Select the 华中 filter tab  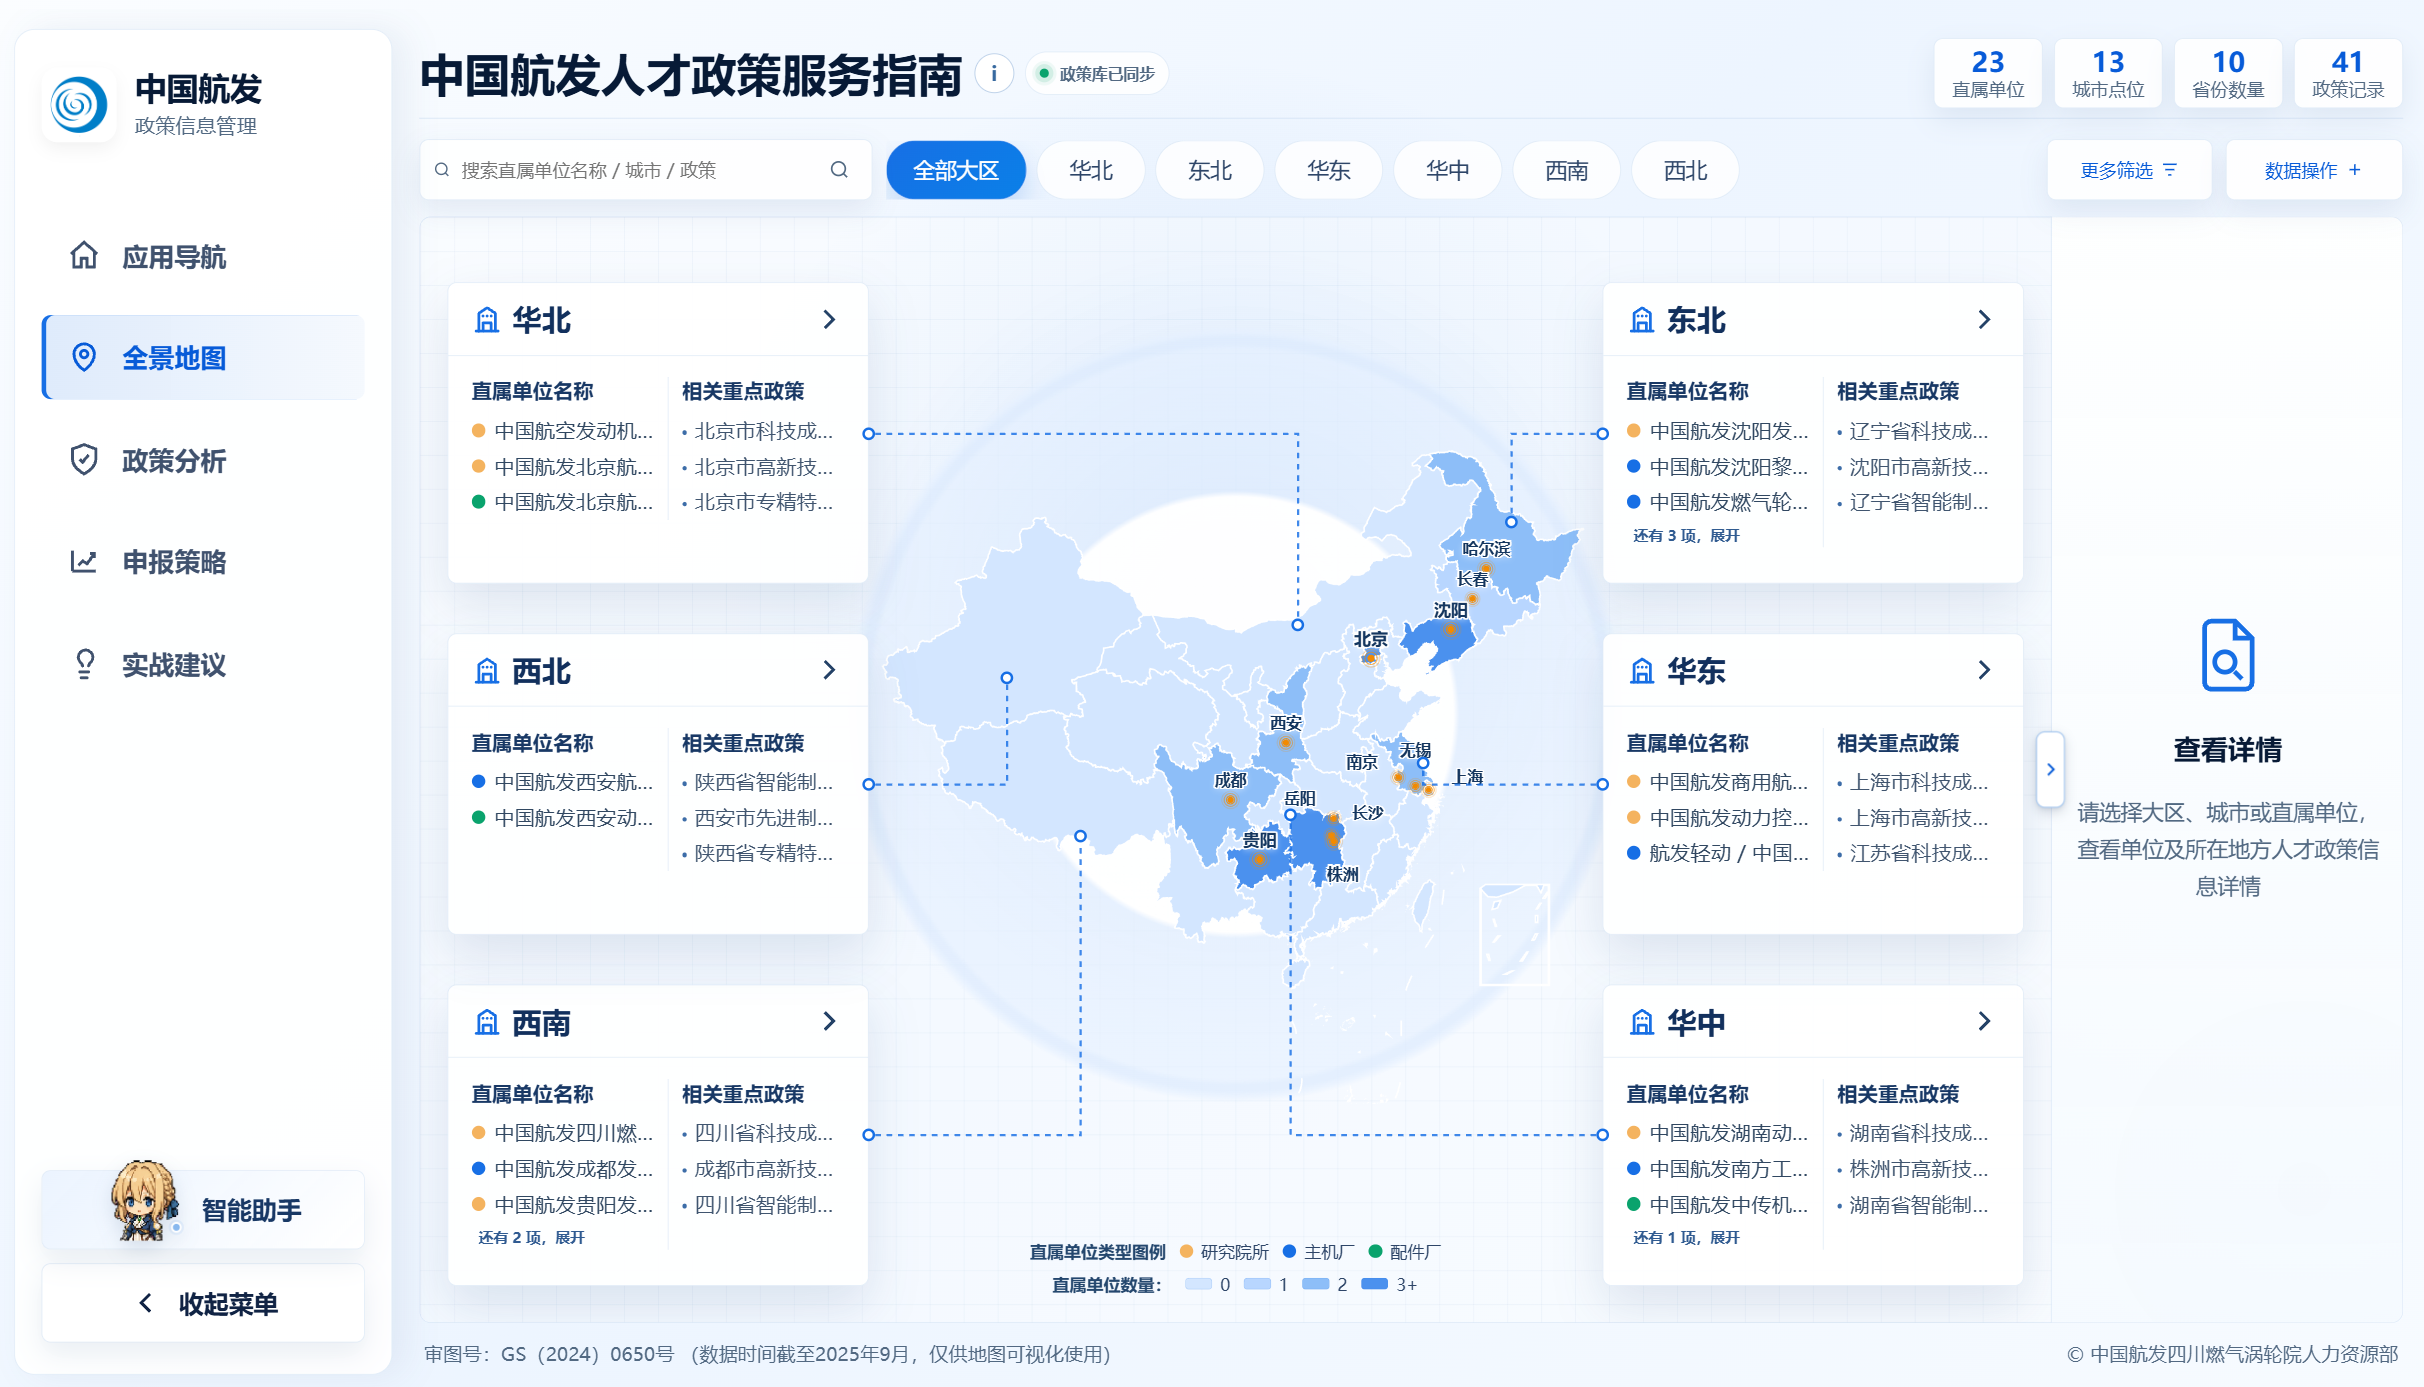click(1448, 170)
